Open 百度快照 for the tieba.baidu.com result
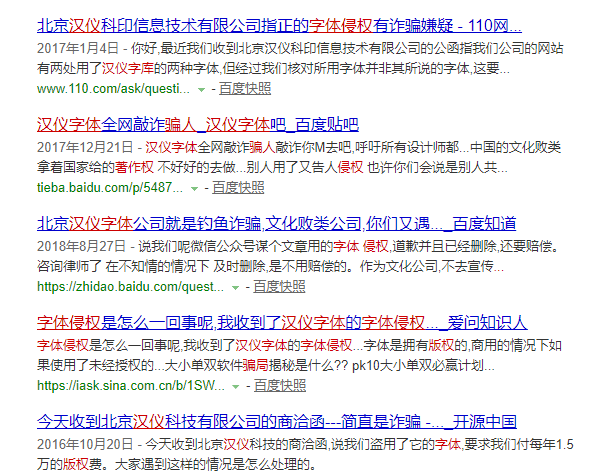Screen dimensions: 593x473 point(238,188)
